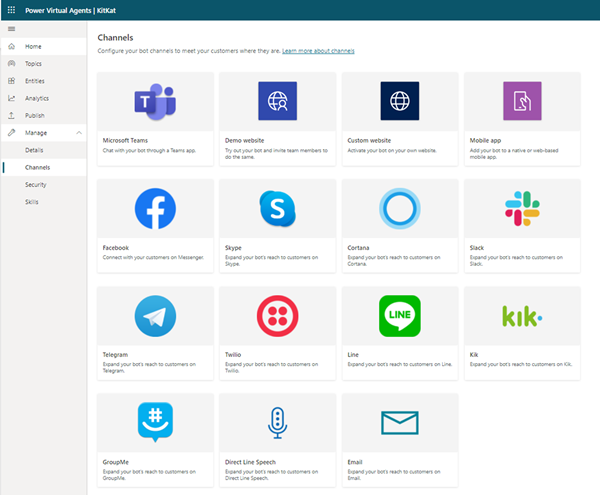Open the Line channel icon
Viewport: 600px width, 495px height.
399,316
